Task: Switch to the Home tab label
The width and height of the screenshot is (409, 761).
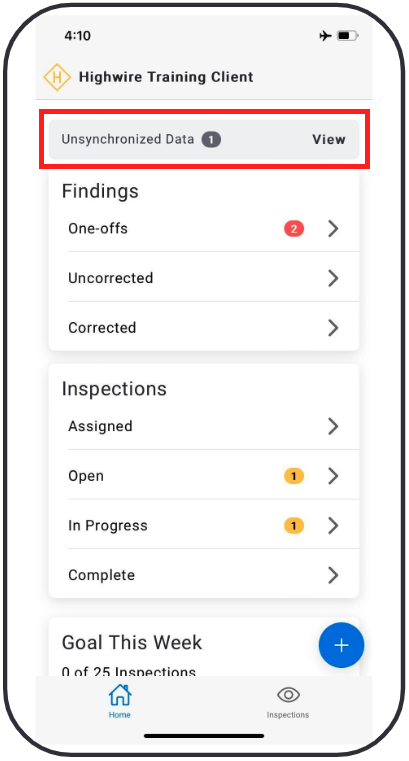Action: 120,715
